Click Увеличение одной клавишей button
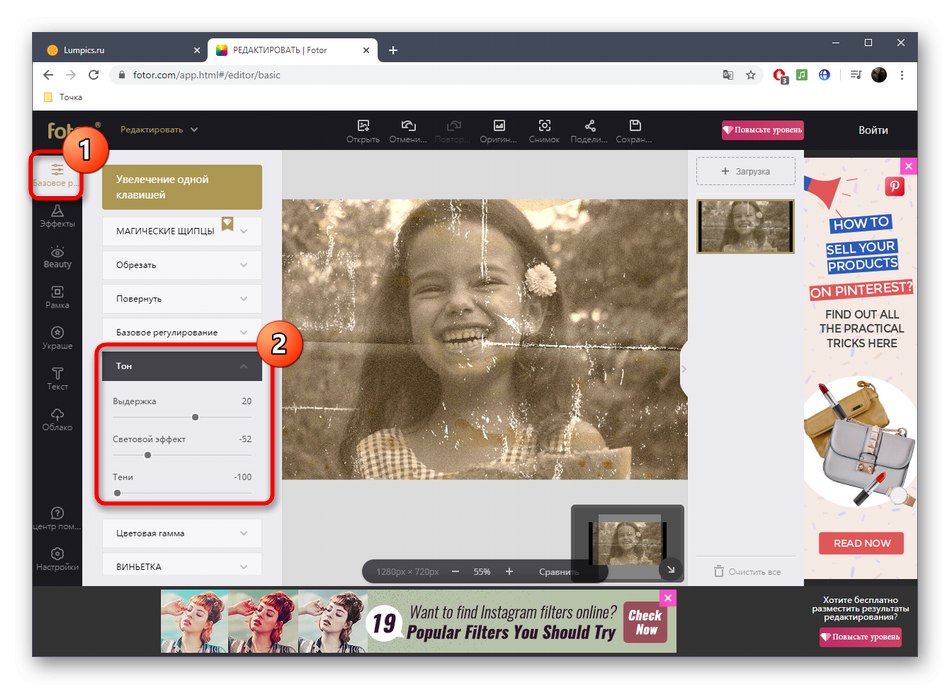950x689 pixels. [182, 187]
